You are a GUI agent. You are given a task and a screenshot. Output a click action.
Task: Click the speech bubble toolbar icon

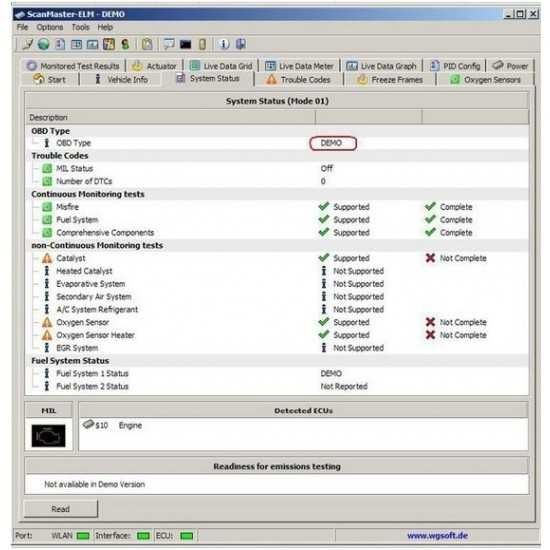coord(169,44)
